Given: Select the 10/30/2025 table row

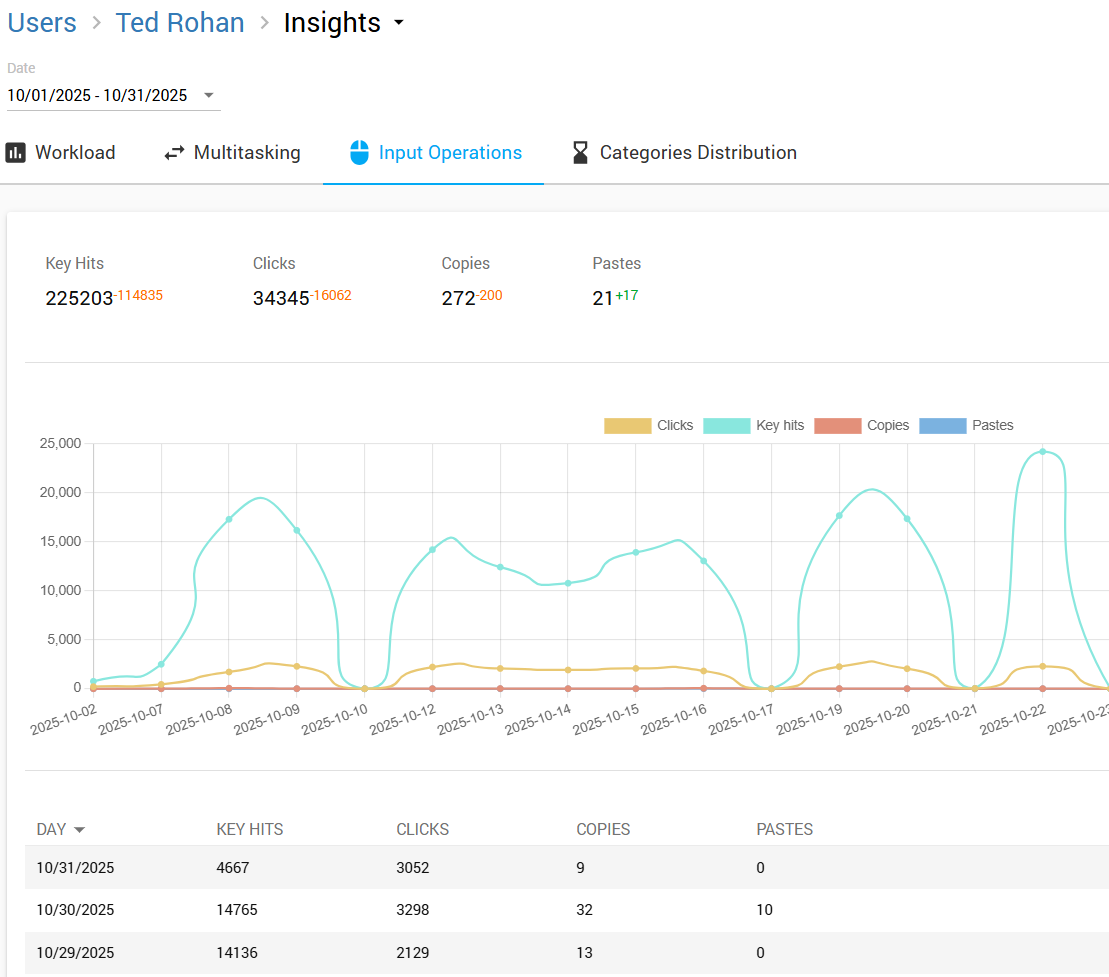Looking at the screenshot, I should (x=400, y=910).
